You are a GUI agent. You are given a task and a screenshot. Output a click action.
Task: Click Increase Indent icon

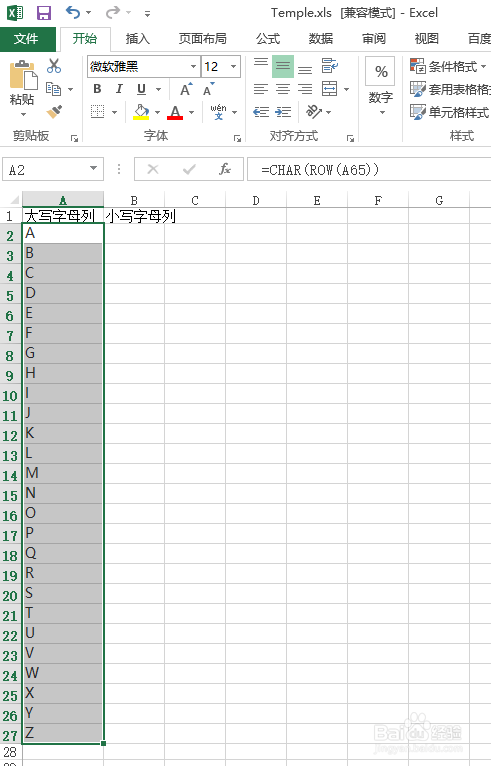[283, 112]
